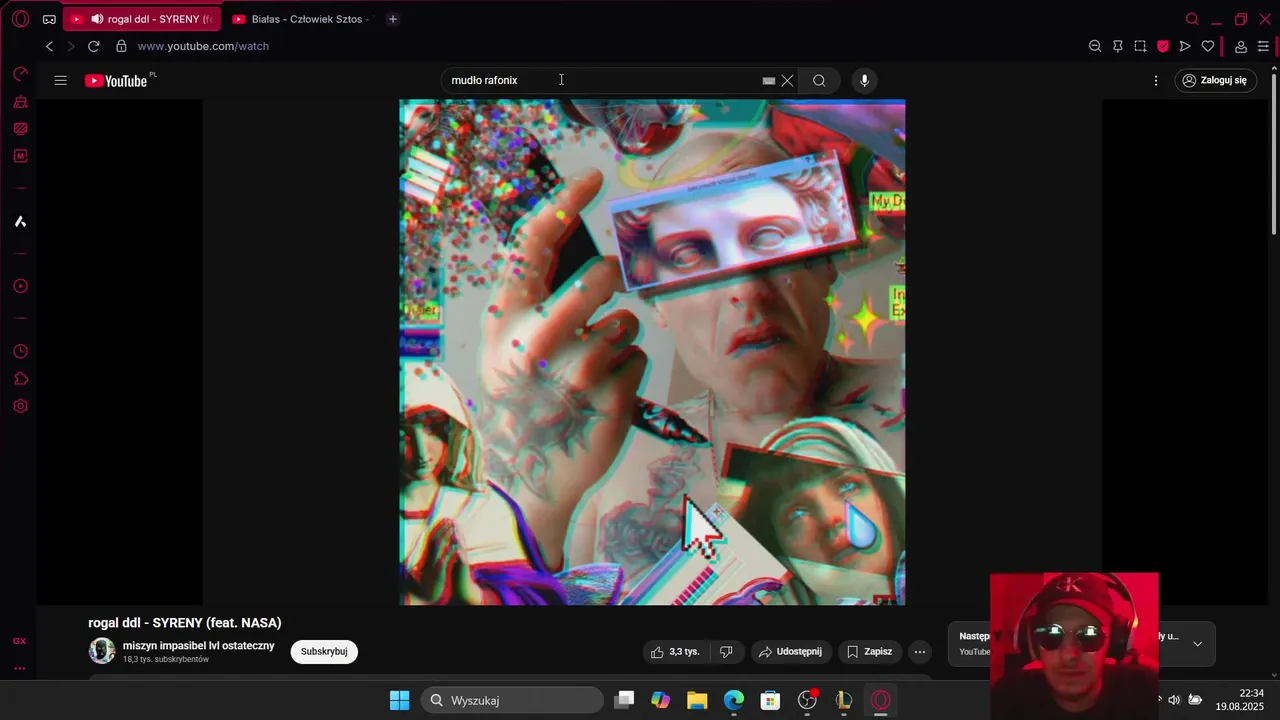Open Opera tab search magnifier

coord(1192,19)
